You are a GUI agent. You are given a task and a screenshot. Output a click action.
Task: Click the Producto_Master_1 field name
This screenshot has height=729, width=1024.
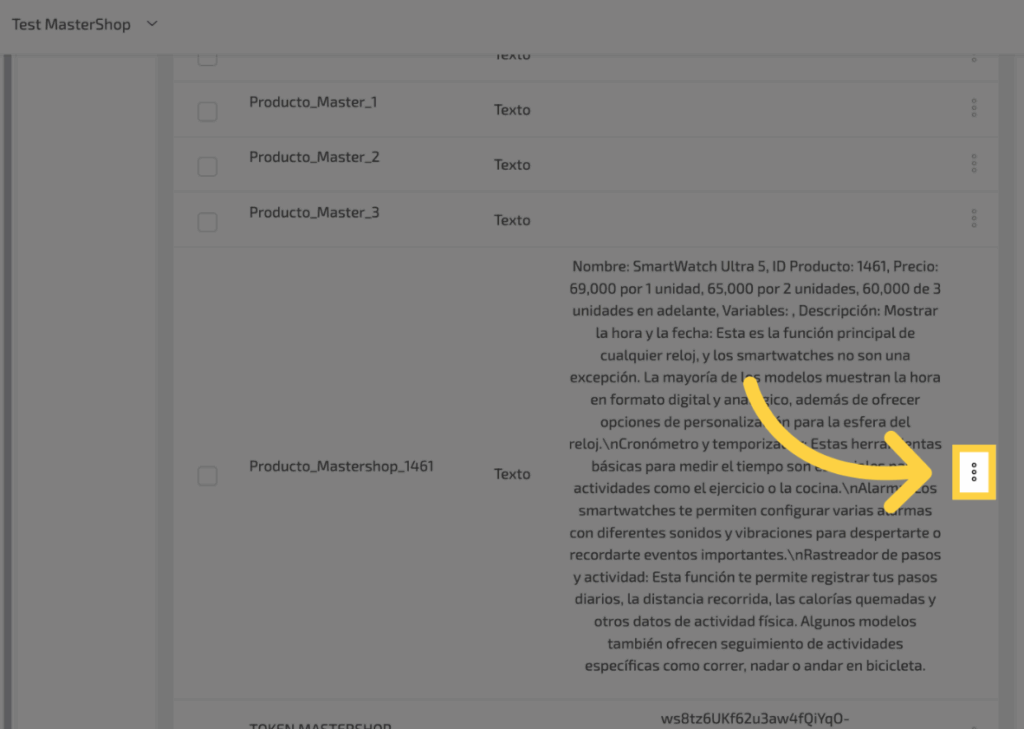point(313,102)
